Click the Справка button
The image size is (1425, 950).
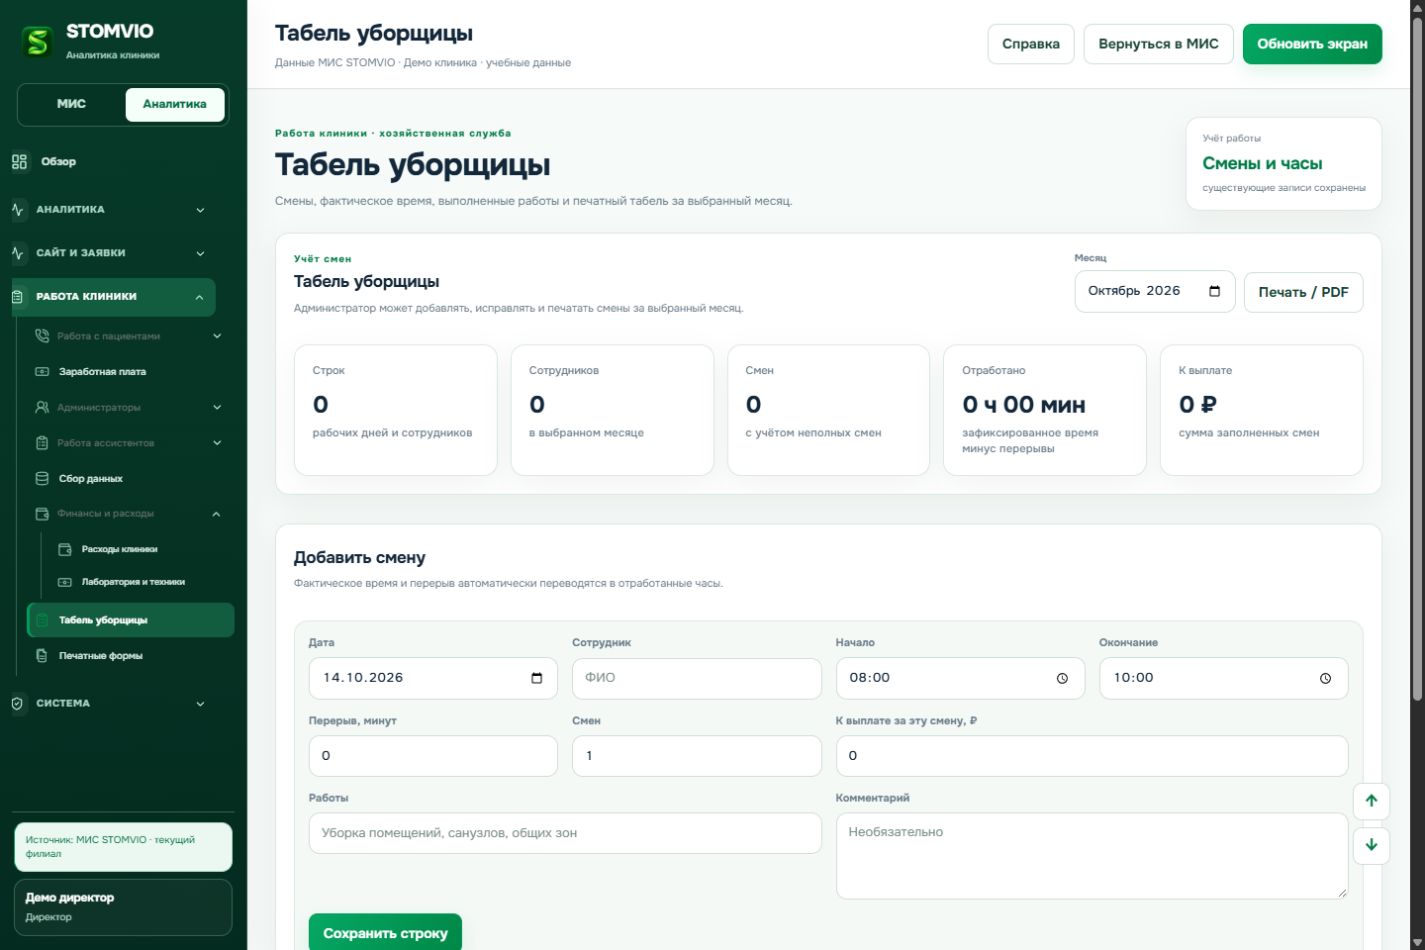click(x=1031, y=44)
